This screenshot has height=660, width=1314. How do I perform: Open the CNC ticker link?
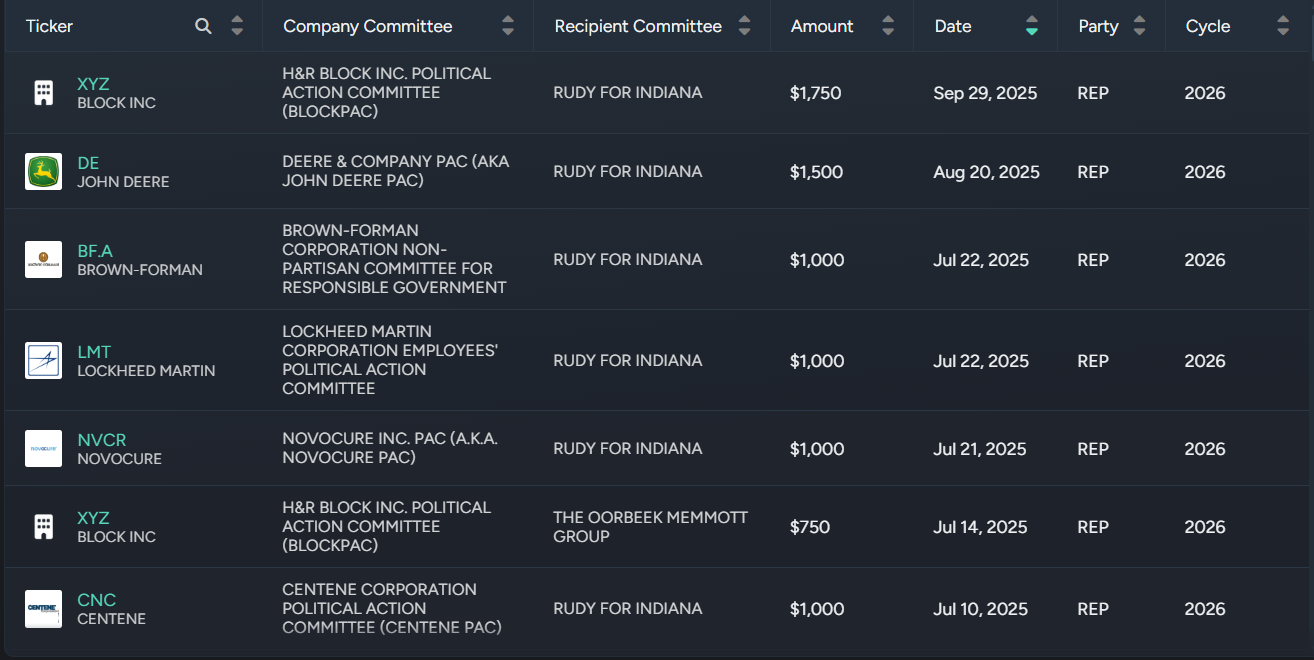click(96, 600)
